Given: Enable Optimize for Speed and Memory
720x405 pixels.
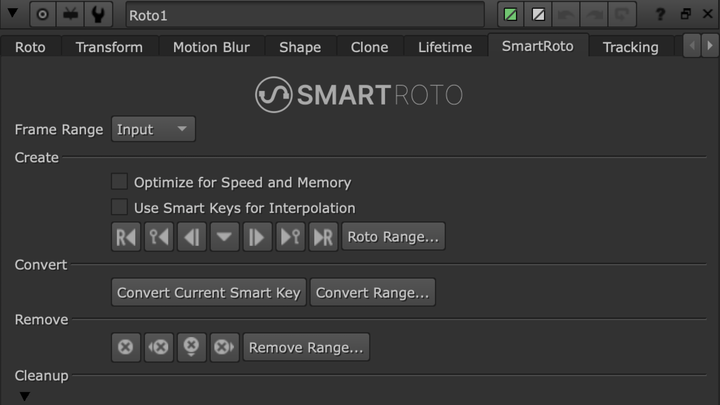Looking at the screenshot, I should pos(119,181).
